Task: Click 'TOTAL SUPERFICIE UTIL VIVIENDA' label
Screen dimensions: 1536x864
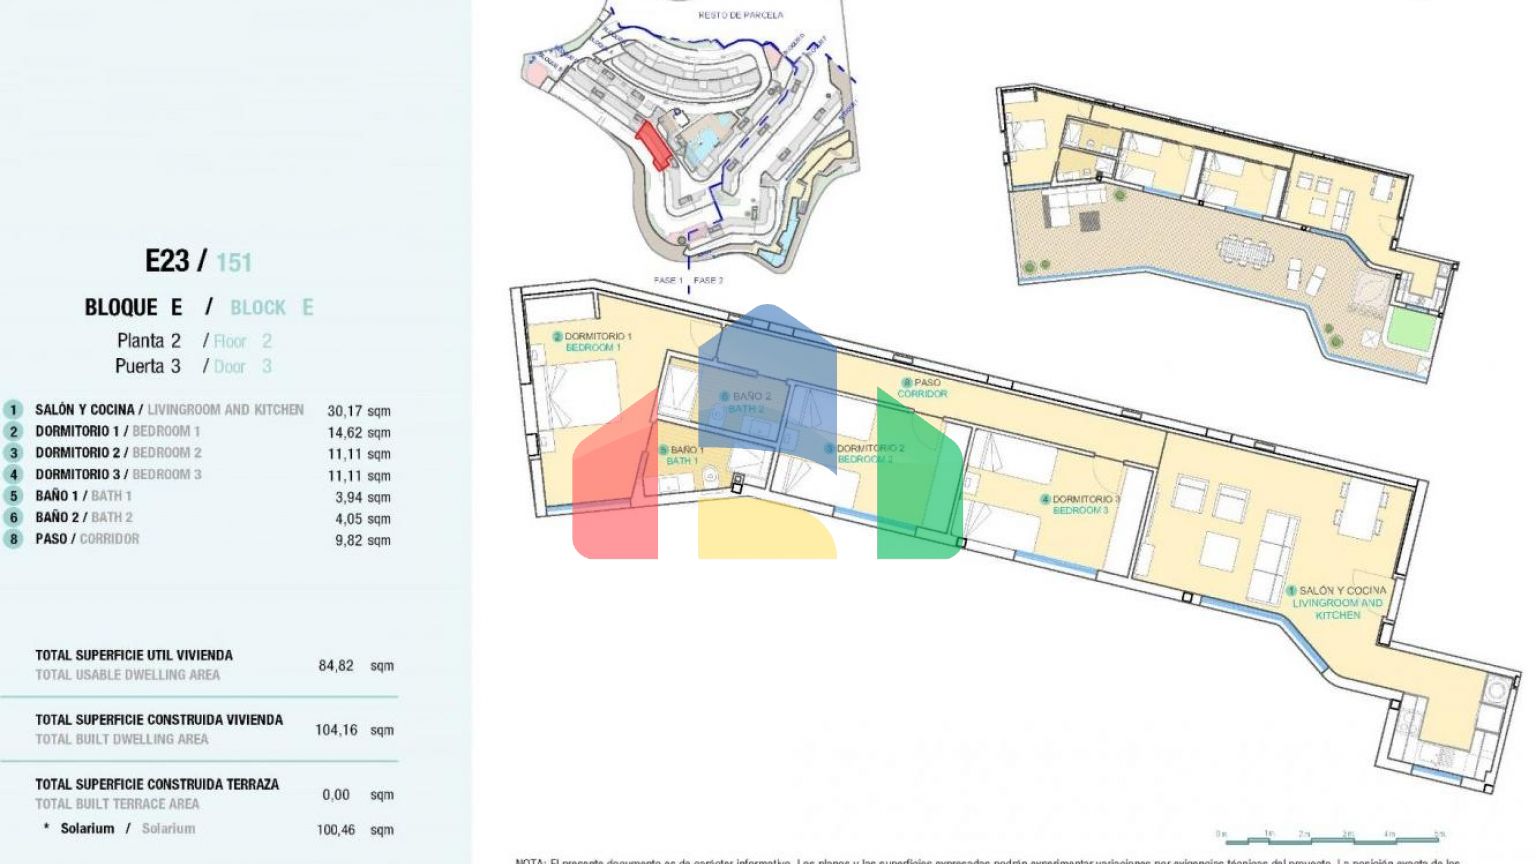Action: pos(134,656)
